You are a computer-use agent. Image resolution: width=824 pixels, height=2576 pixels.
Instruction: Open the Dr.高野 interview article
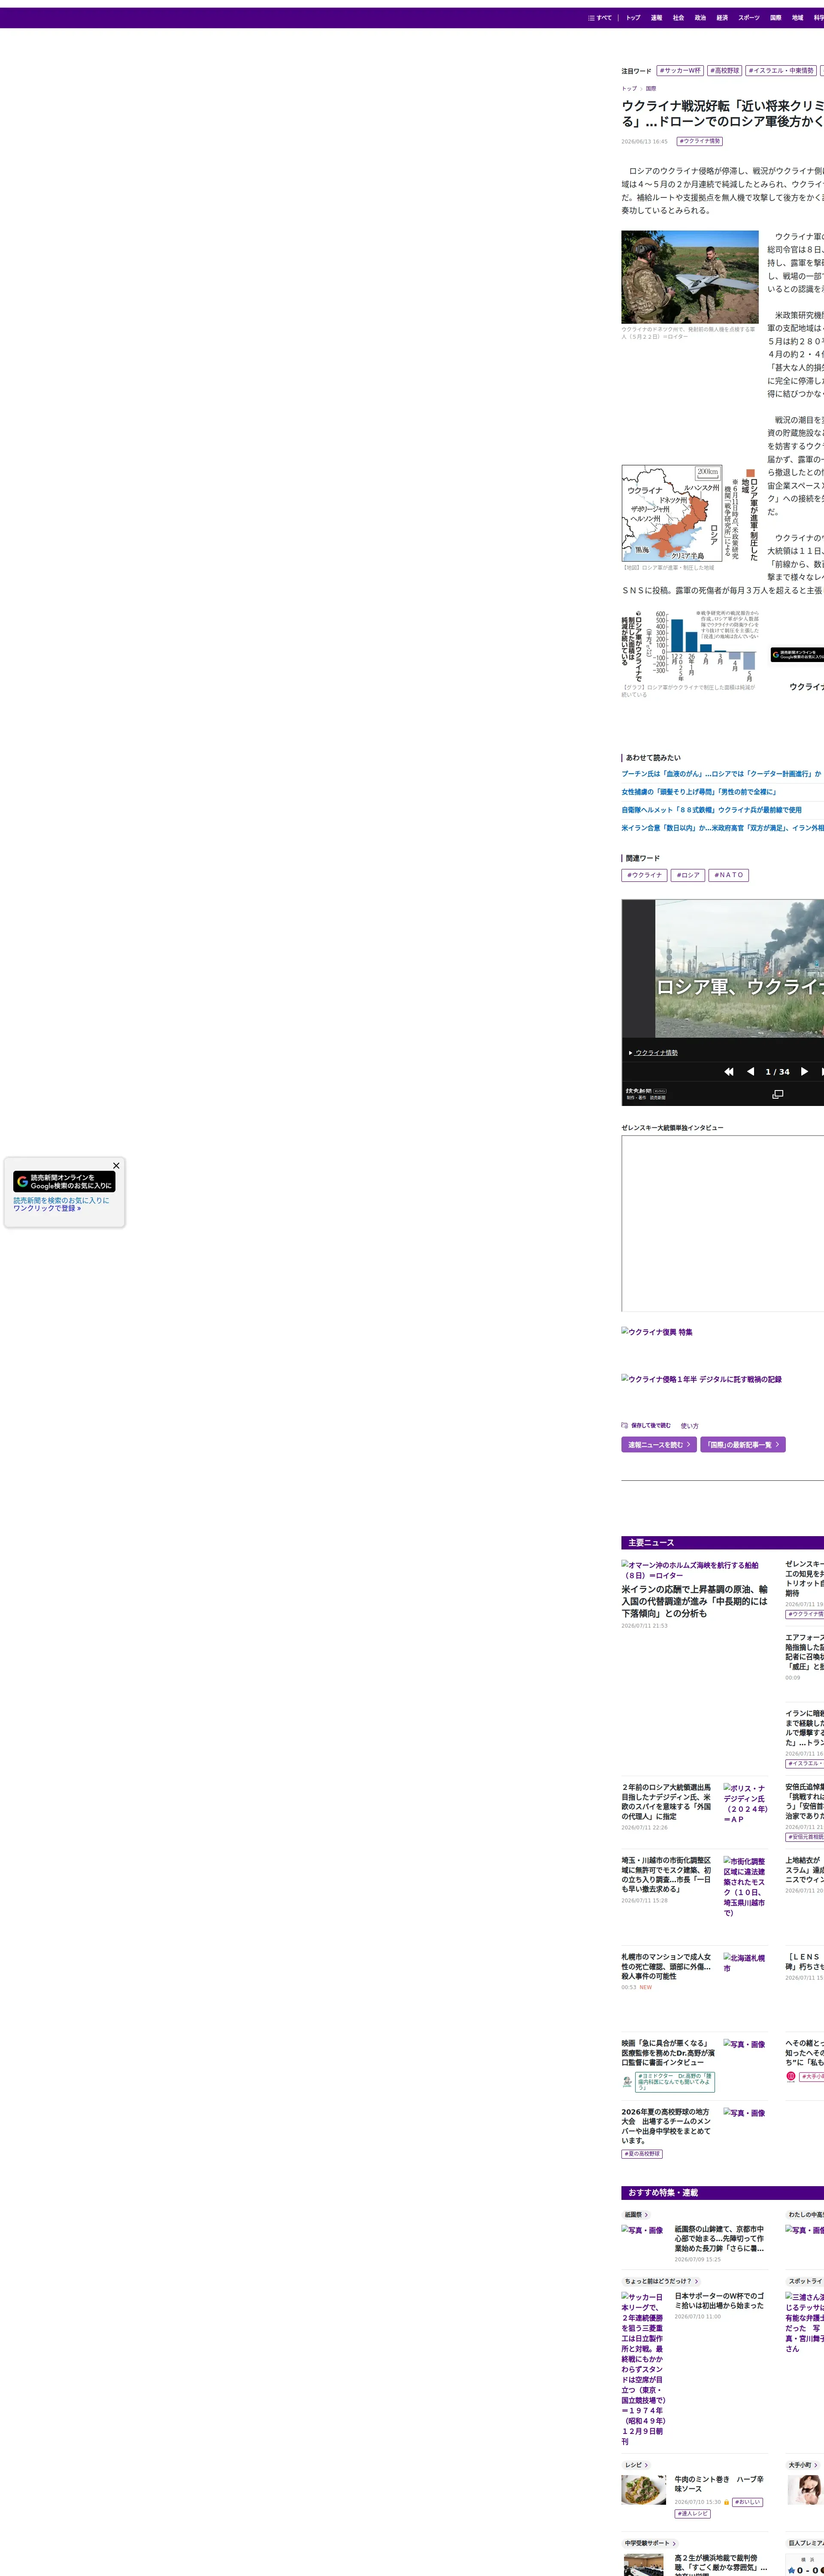668,2053
